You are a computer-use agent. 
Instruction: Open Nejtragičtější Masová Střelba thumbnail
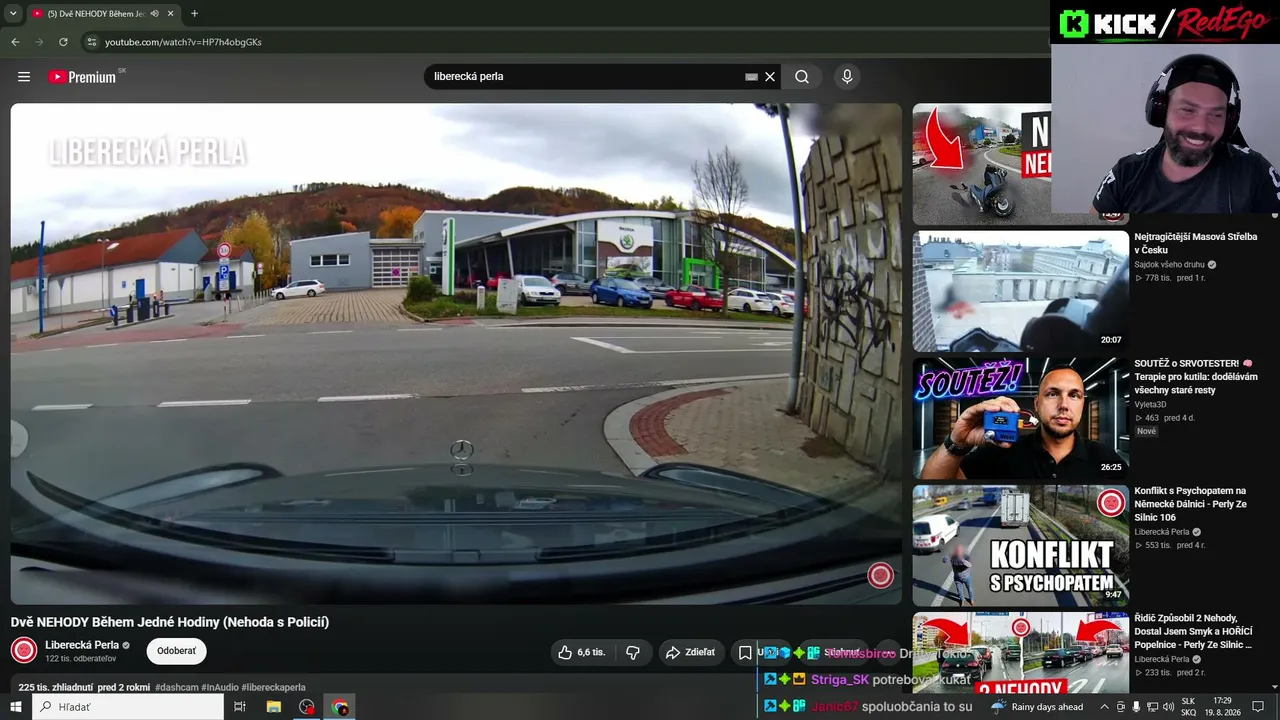1020,291
